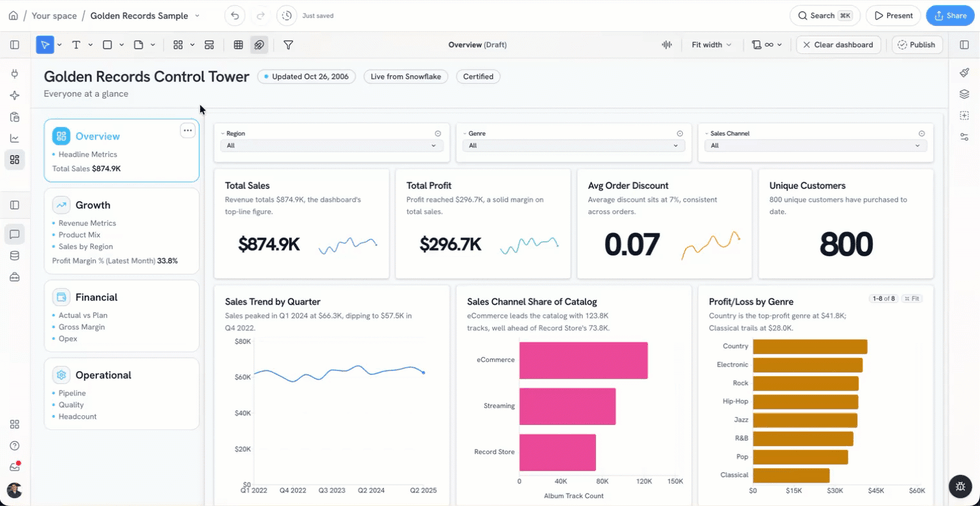Select the Financial page card
Screen dimensions: 980x506
point(122,315)
